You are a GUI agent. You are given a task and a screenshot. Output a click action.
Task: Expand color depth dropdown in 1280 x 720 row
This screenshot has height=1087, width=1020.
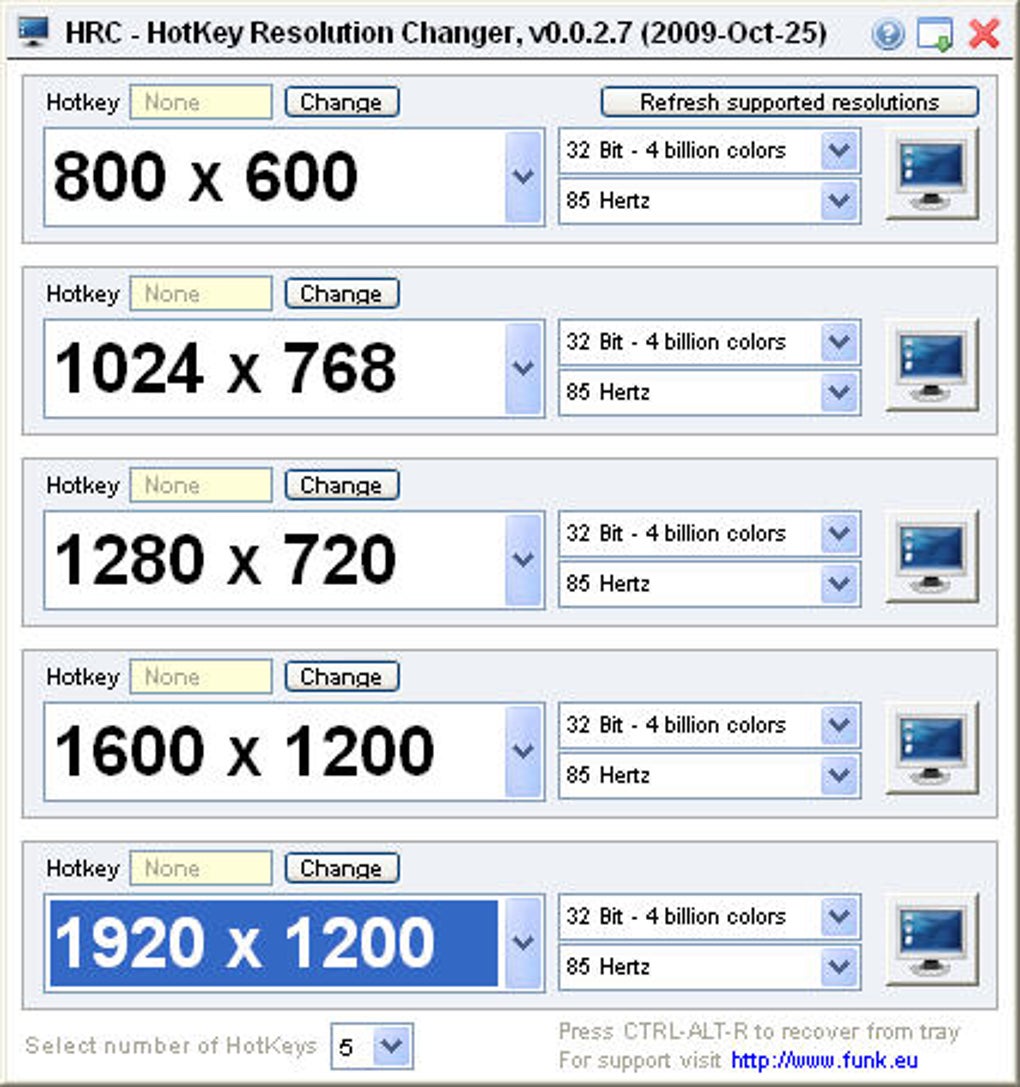[x=839, y=533]
